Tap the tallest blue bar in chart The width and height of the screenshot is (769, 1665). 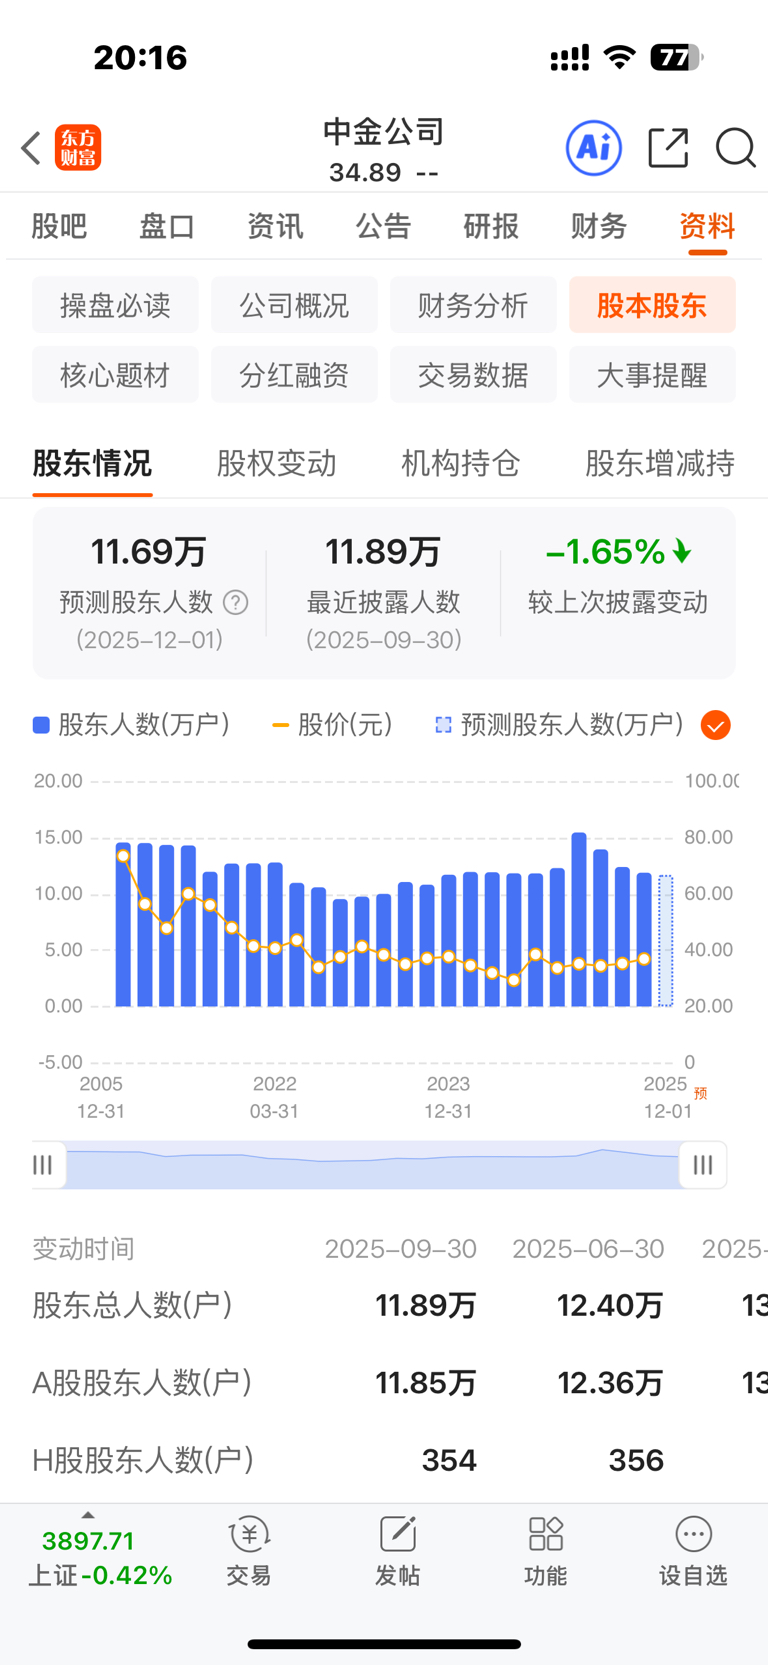579,919
